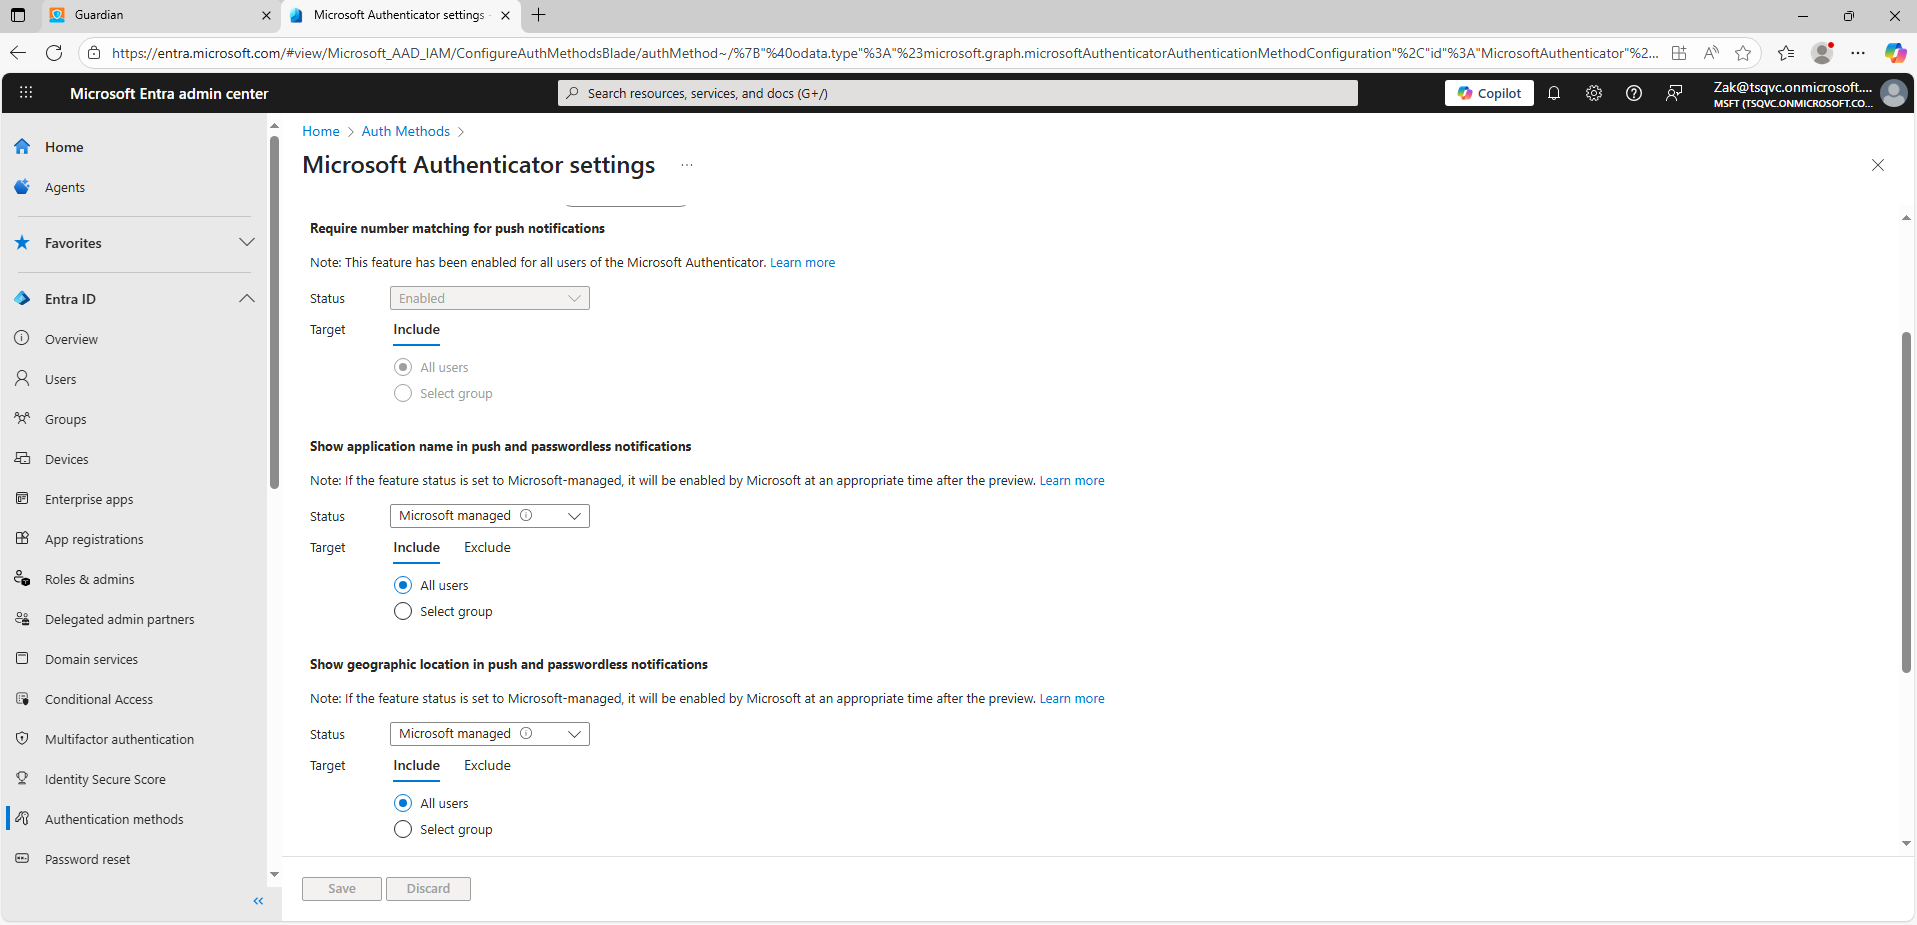Select 'Select group' under geographic location section

pyautogui.click(x=403, y=829)
